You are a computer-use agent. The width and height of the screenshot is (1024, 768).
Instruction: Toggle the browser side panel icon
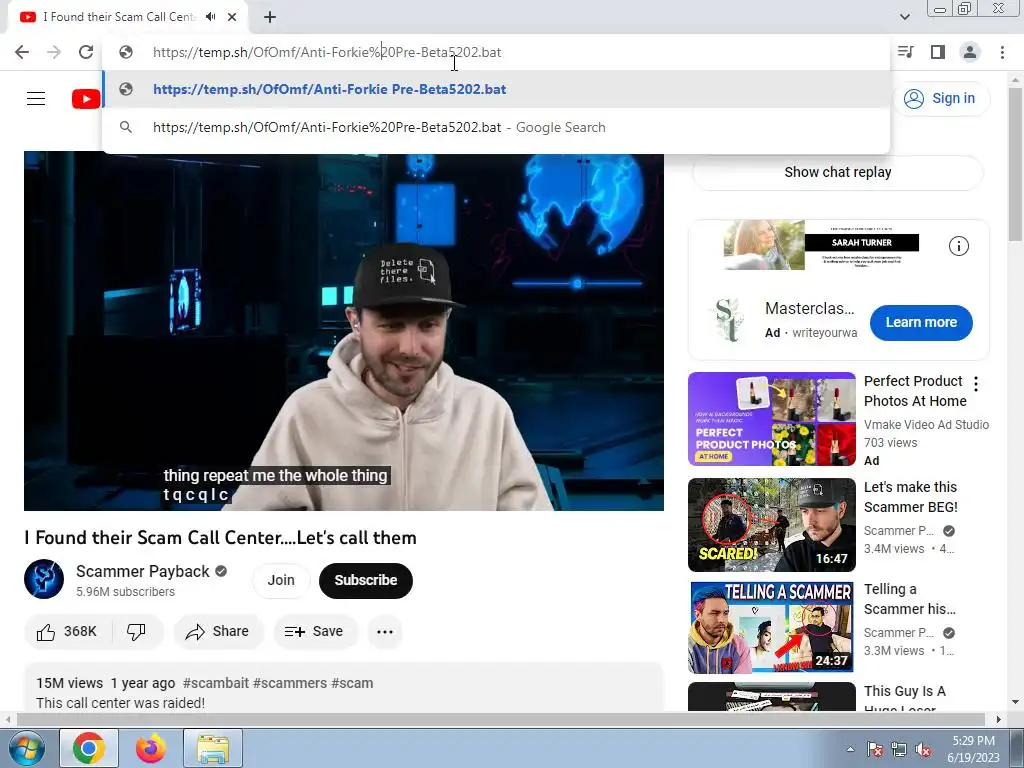pos(938,52)
